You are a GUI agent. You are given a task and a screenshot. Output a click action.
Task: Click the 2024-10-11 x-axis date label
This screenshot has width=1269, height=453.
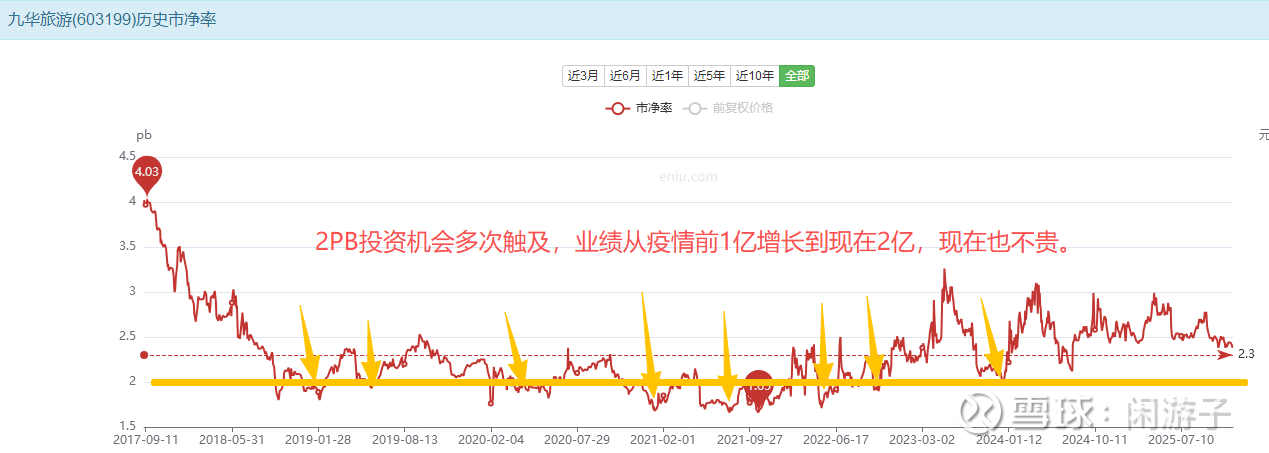(1094, 438)
